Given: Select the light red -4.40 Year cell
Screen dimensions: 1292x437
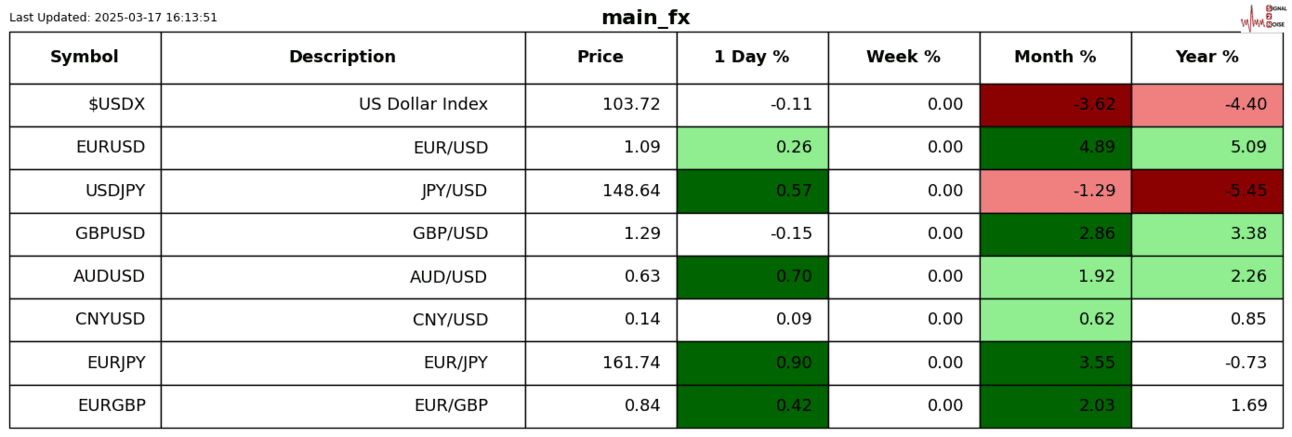Looking at the screenshot, I should click(x=1207, y=105).
